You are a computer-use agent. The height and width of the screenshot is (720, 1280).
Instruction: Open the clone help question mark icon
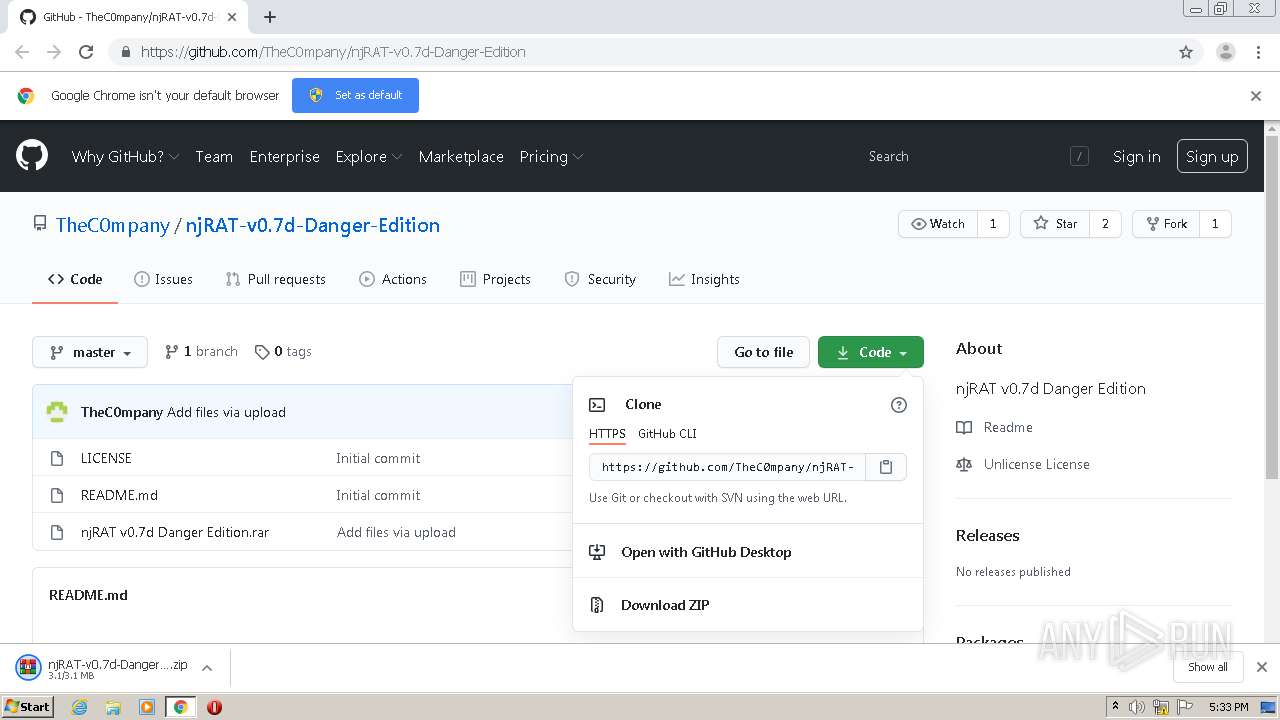click(898, 405)
